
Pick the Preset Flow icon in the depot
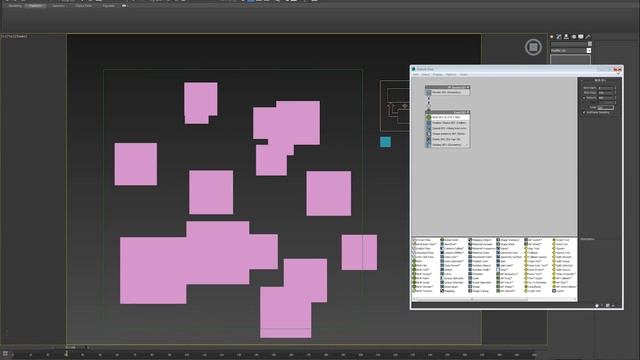414,240
